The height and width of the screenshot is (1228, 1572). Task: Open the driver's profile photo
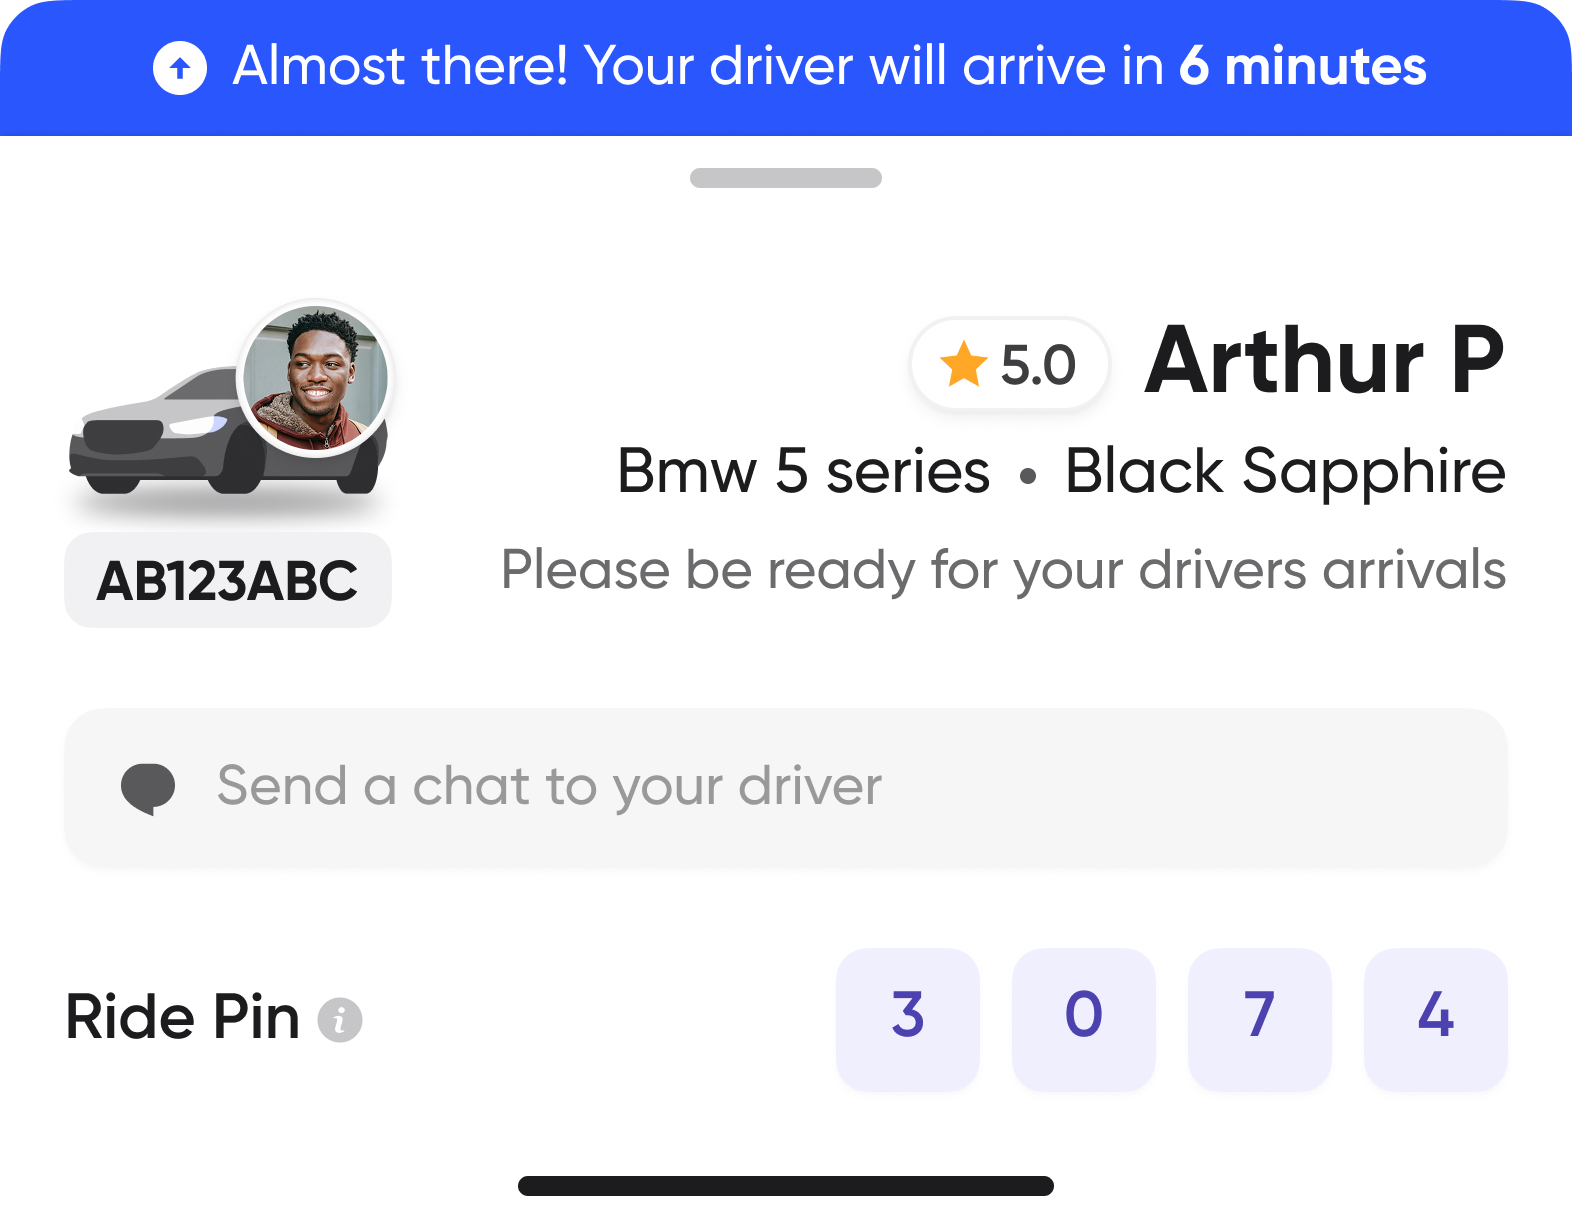coord(316,379)
